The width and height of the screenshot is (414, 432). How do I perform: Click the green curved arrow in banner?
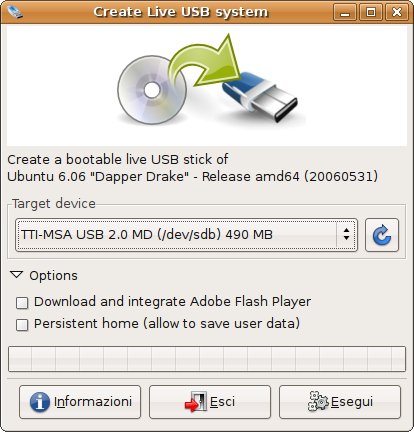tap(207, 61)
